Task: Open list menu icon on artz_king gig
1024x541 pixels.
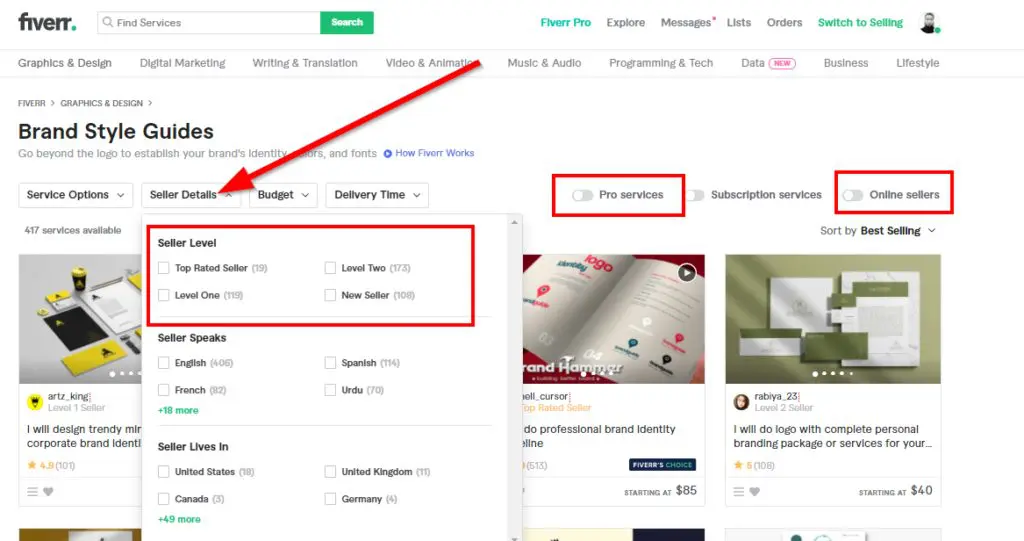Action: point(33,491)
